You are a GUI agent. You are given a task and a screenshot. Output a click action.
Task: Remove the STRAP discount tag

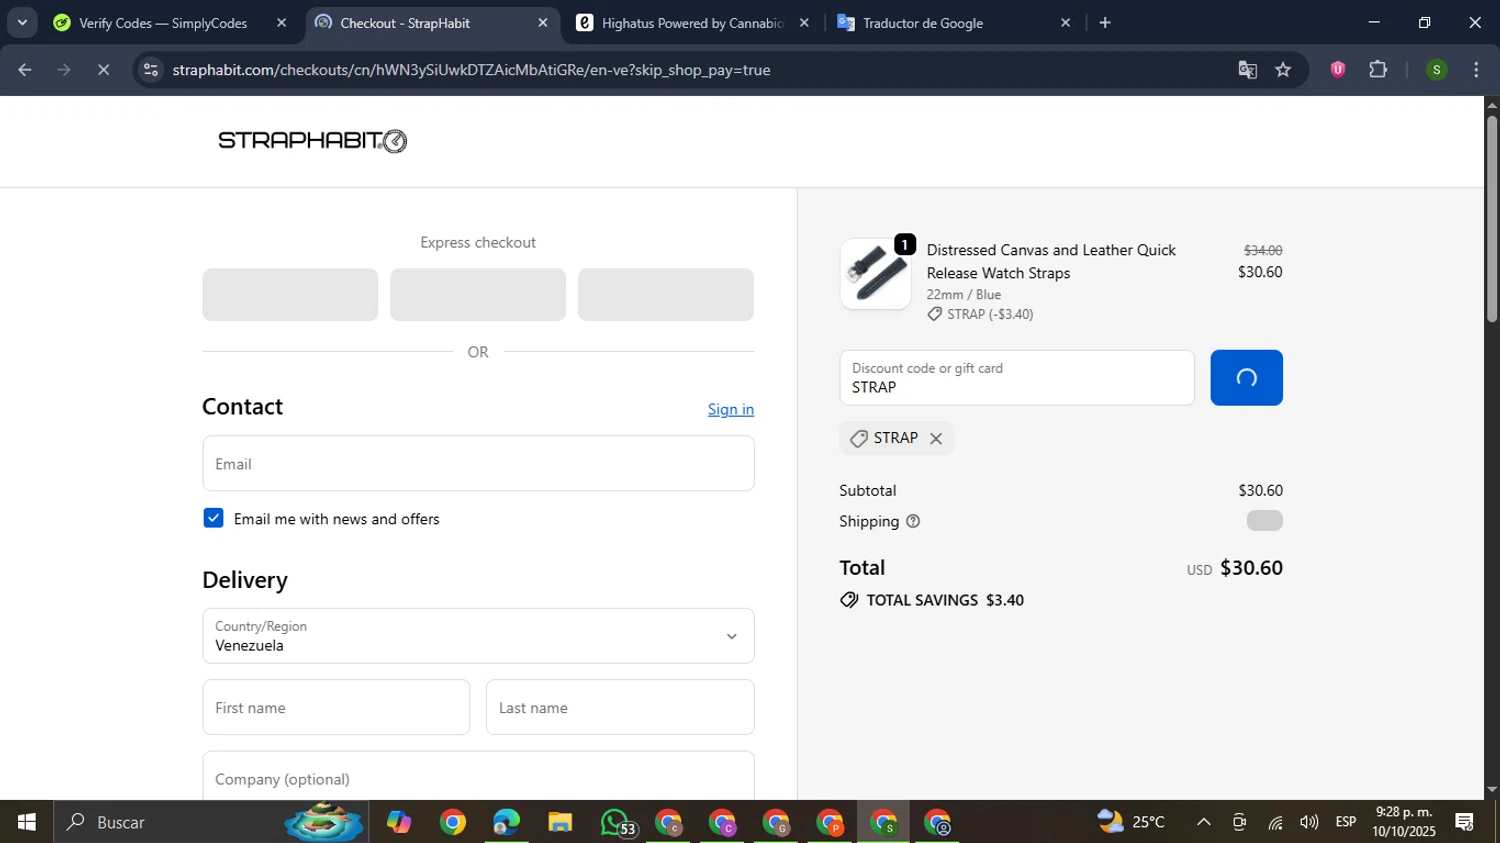pyautogui.click(x=936, y=438)
